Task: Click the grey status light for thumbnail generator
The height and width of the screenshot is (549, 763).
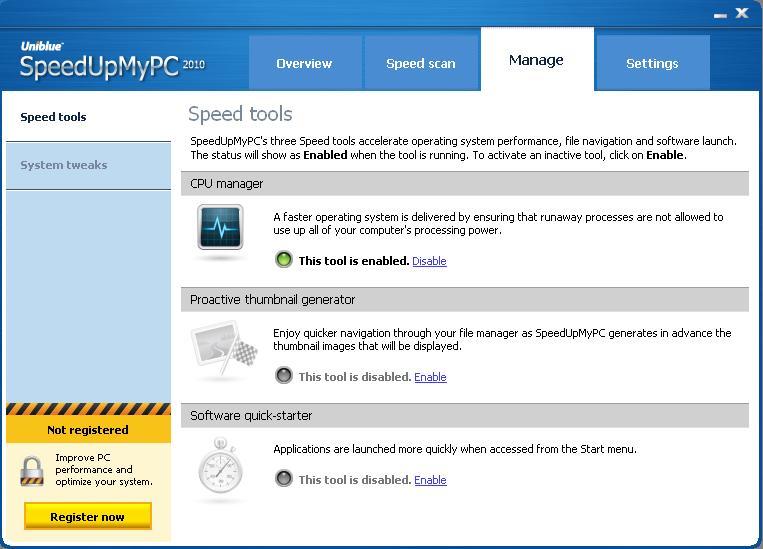Action: (x=284, y=376)
